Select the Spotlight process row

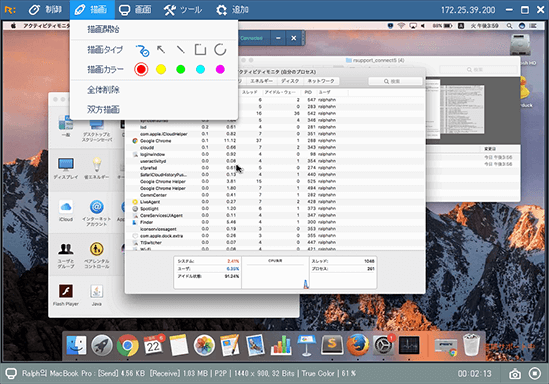[274, 209]
